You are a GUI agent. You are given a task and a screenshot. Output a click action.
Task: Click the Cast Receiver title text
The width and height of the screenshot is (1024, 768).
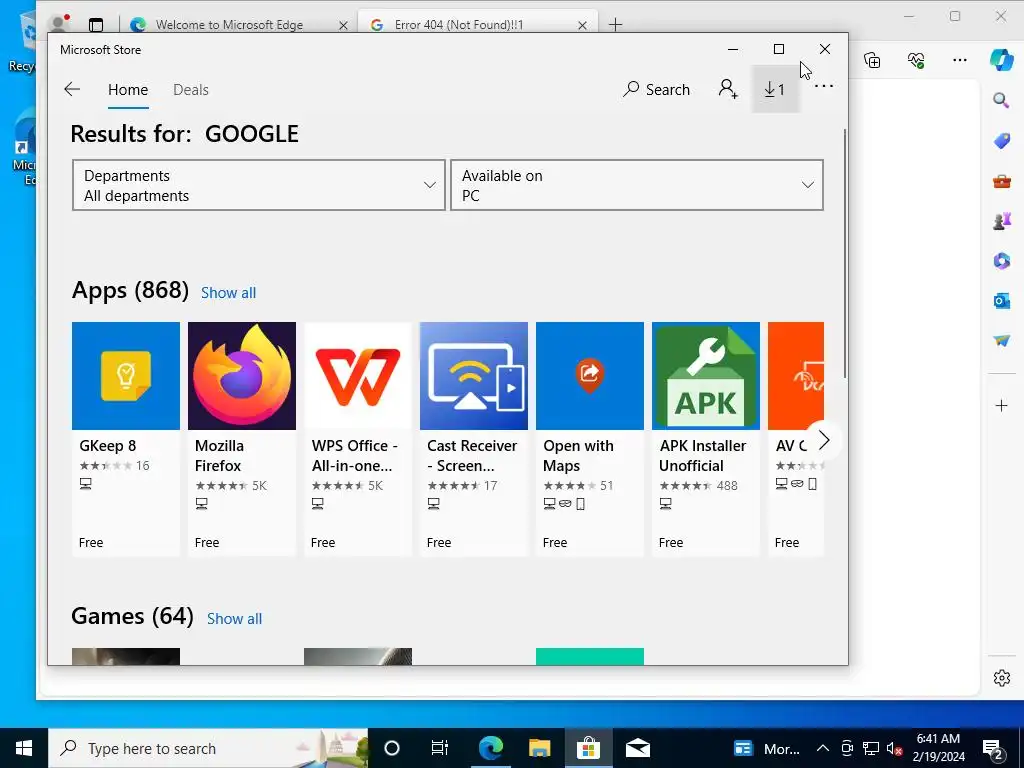[x=472, y=456]
